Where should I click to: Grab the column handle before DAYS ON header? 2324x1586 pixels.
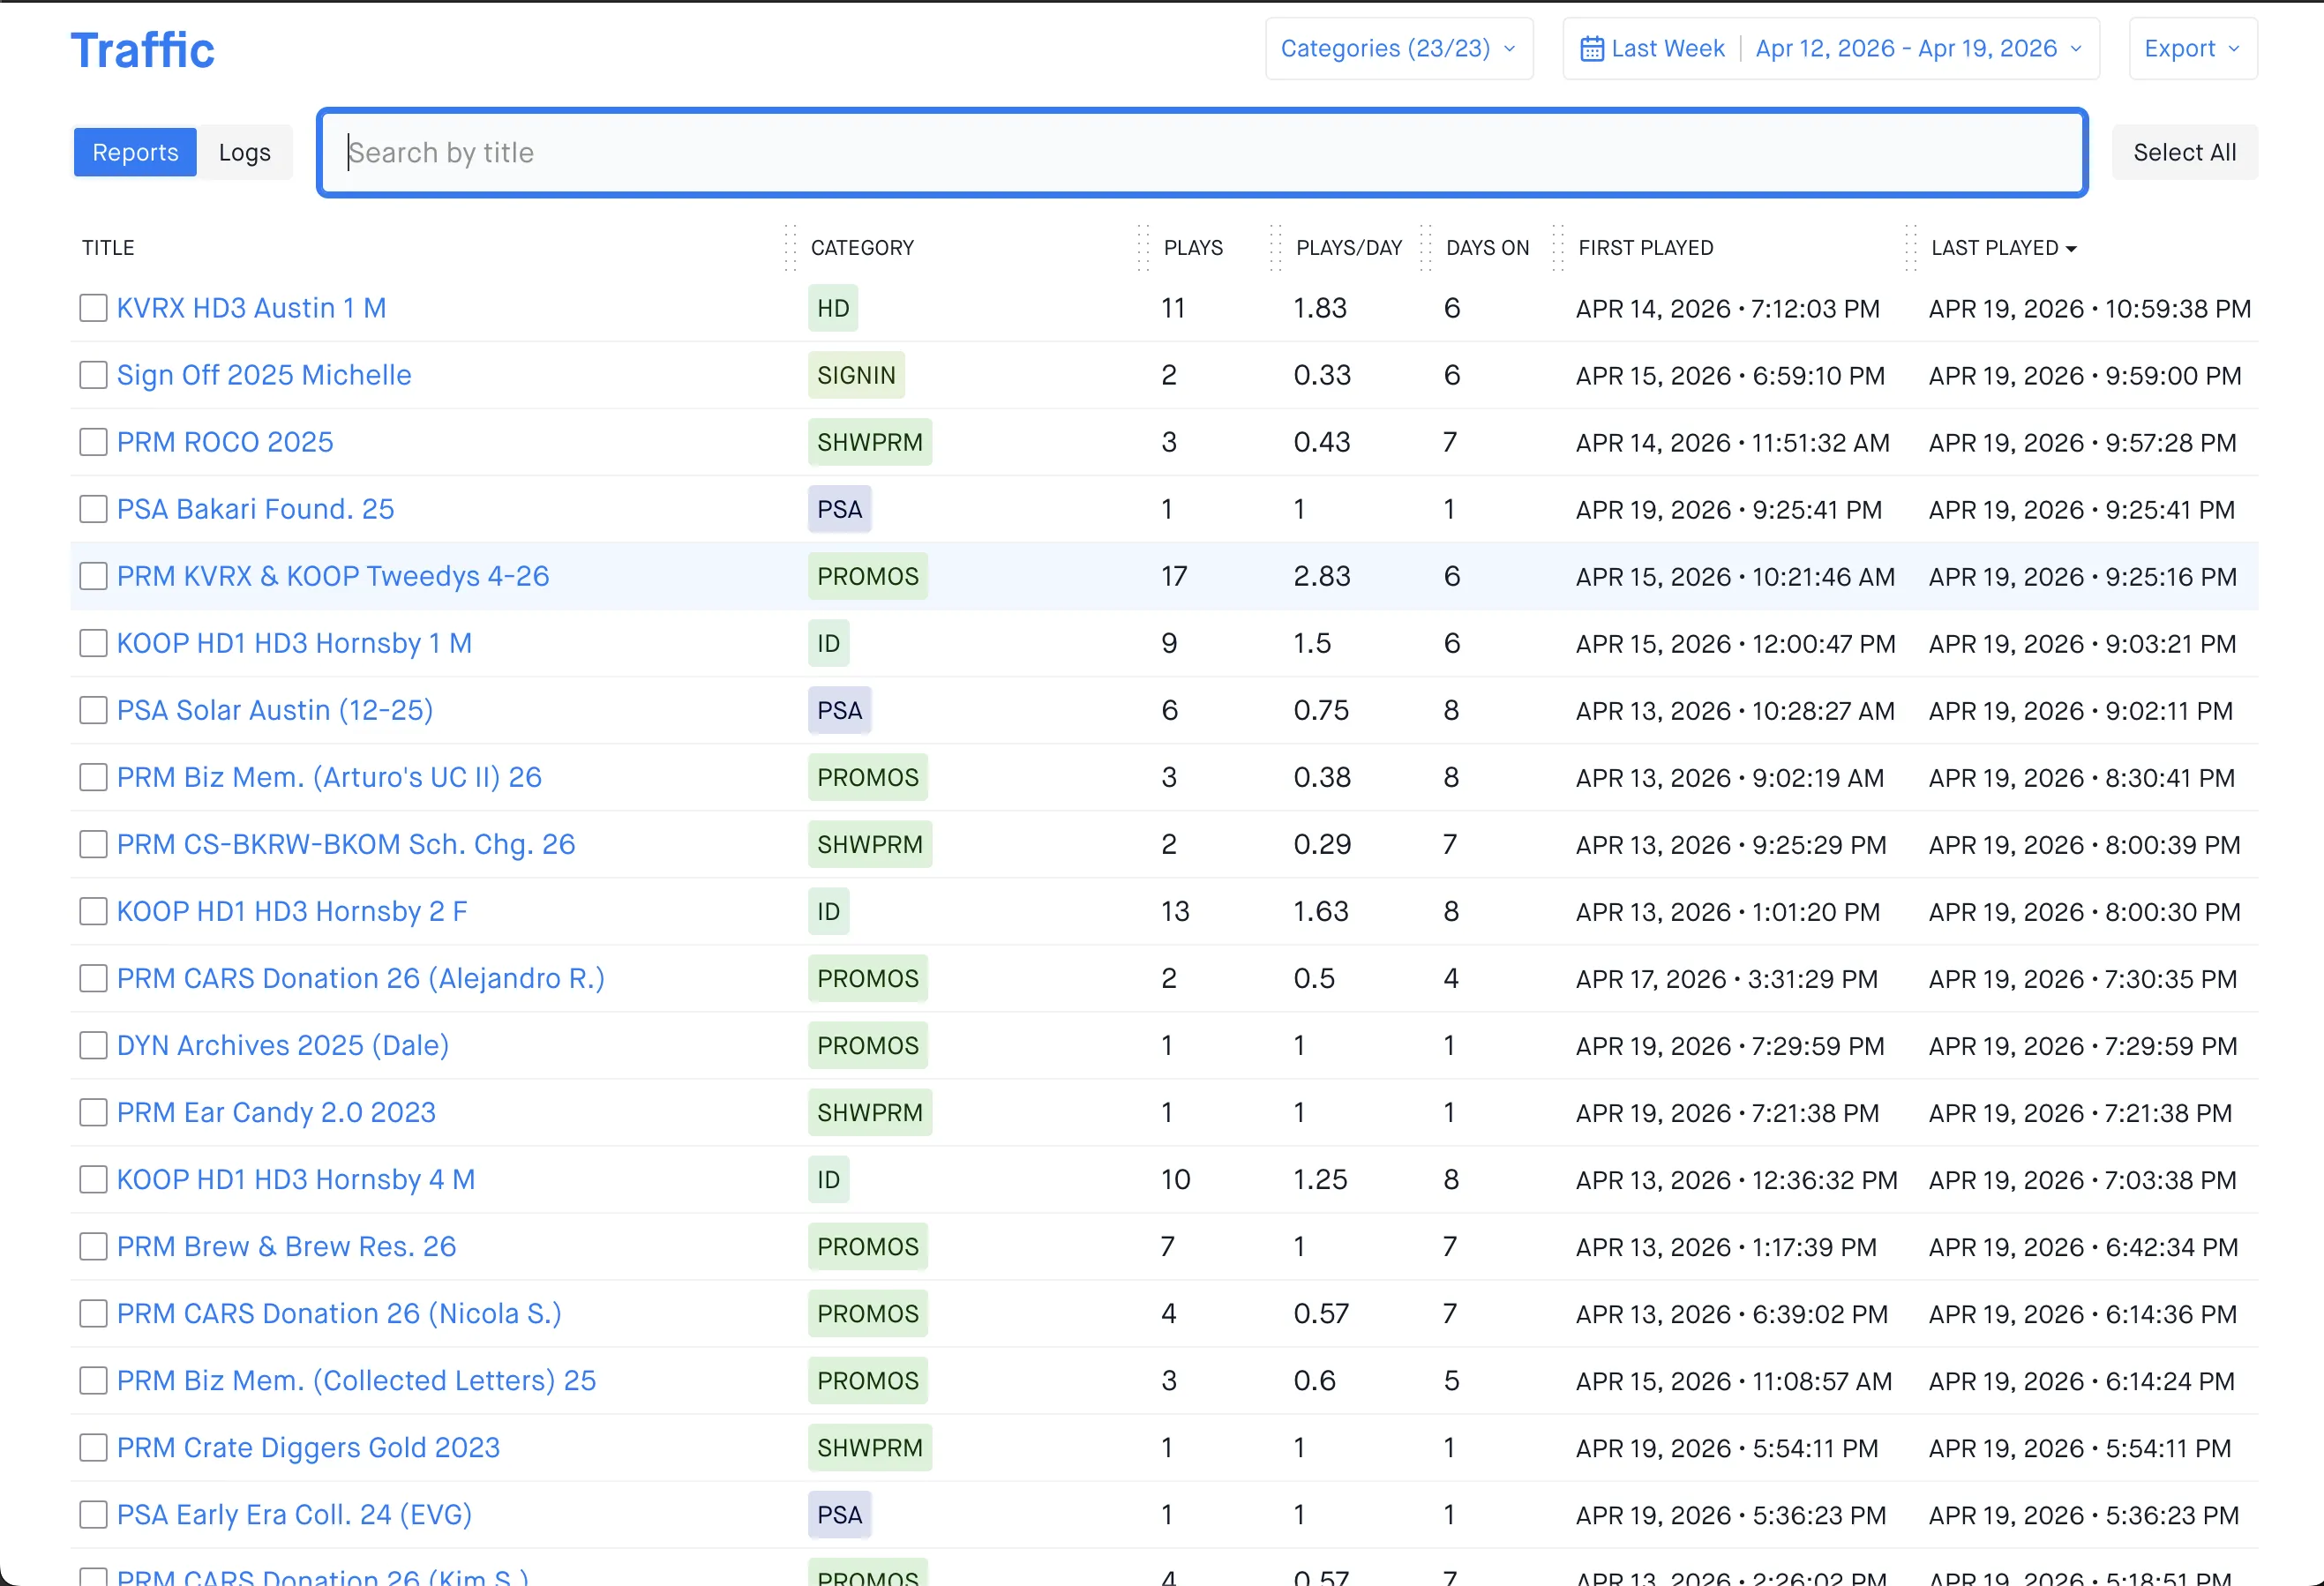pos(1426,247)
